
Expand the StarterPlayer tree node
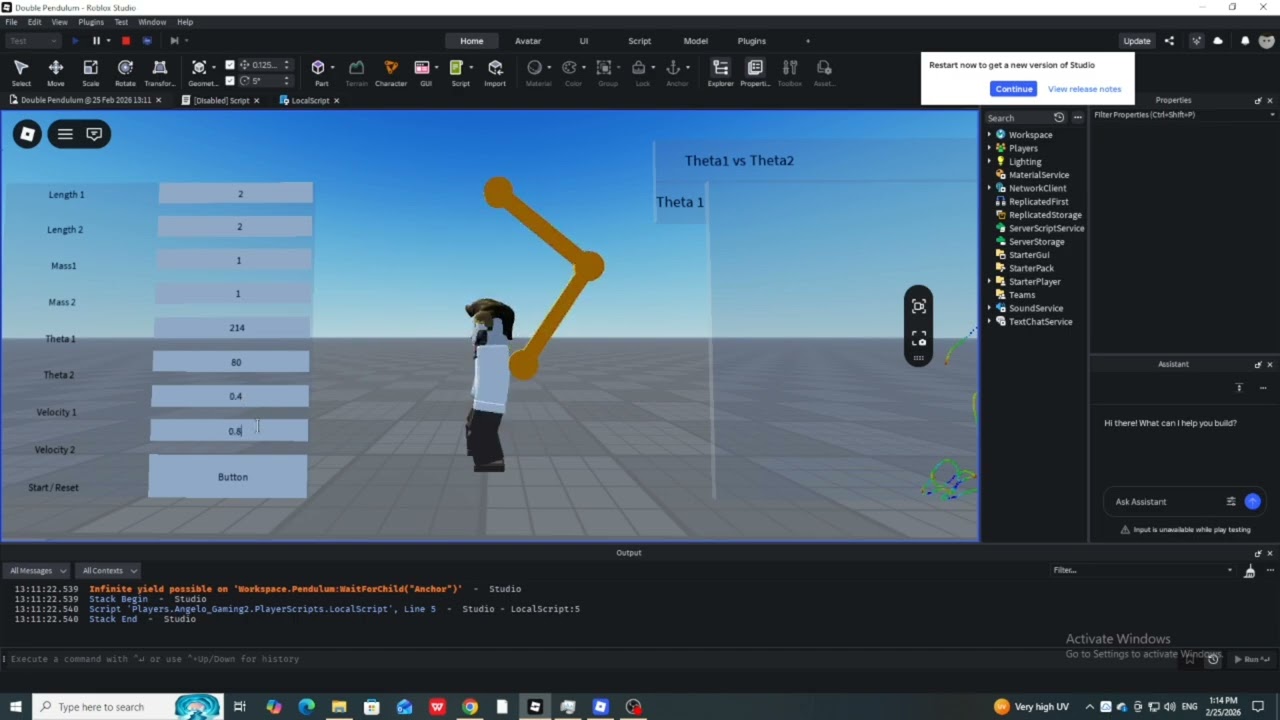coord(989,282)
